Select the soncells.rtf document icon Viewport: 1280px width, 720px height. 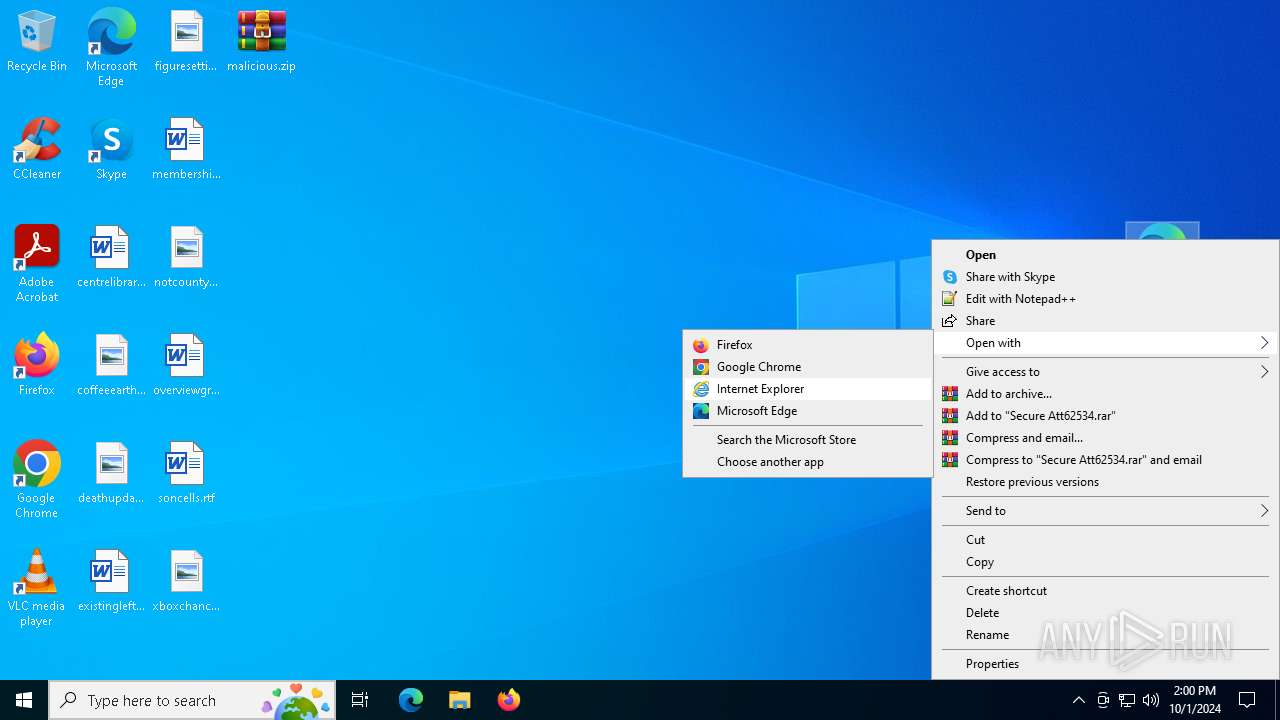click(186, 474)
